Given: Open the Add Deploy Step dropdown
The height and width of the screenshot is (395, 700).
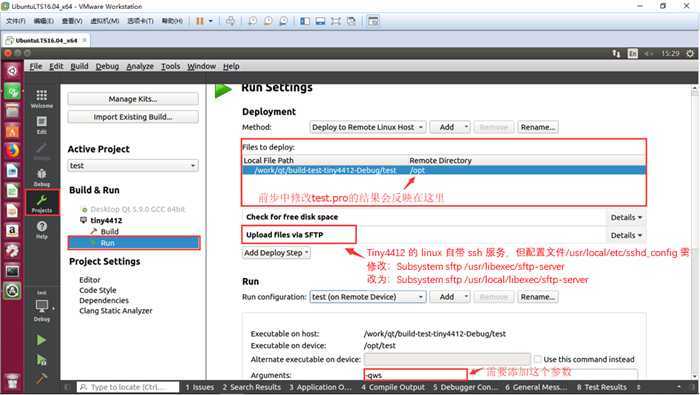Looking at the screenshot, I should [x=276, y=253].
